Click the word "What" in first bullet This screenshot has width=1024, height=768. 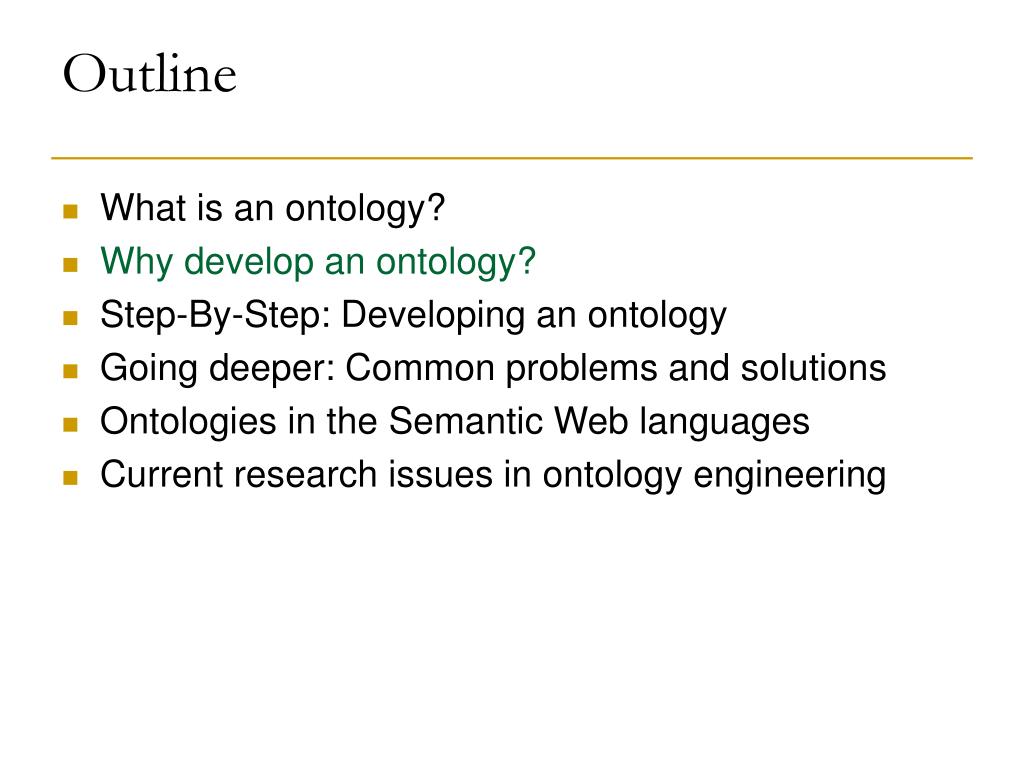pyautogui.click(x=143, y=208)
